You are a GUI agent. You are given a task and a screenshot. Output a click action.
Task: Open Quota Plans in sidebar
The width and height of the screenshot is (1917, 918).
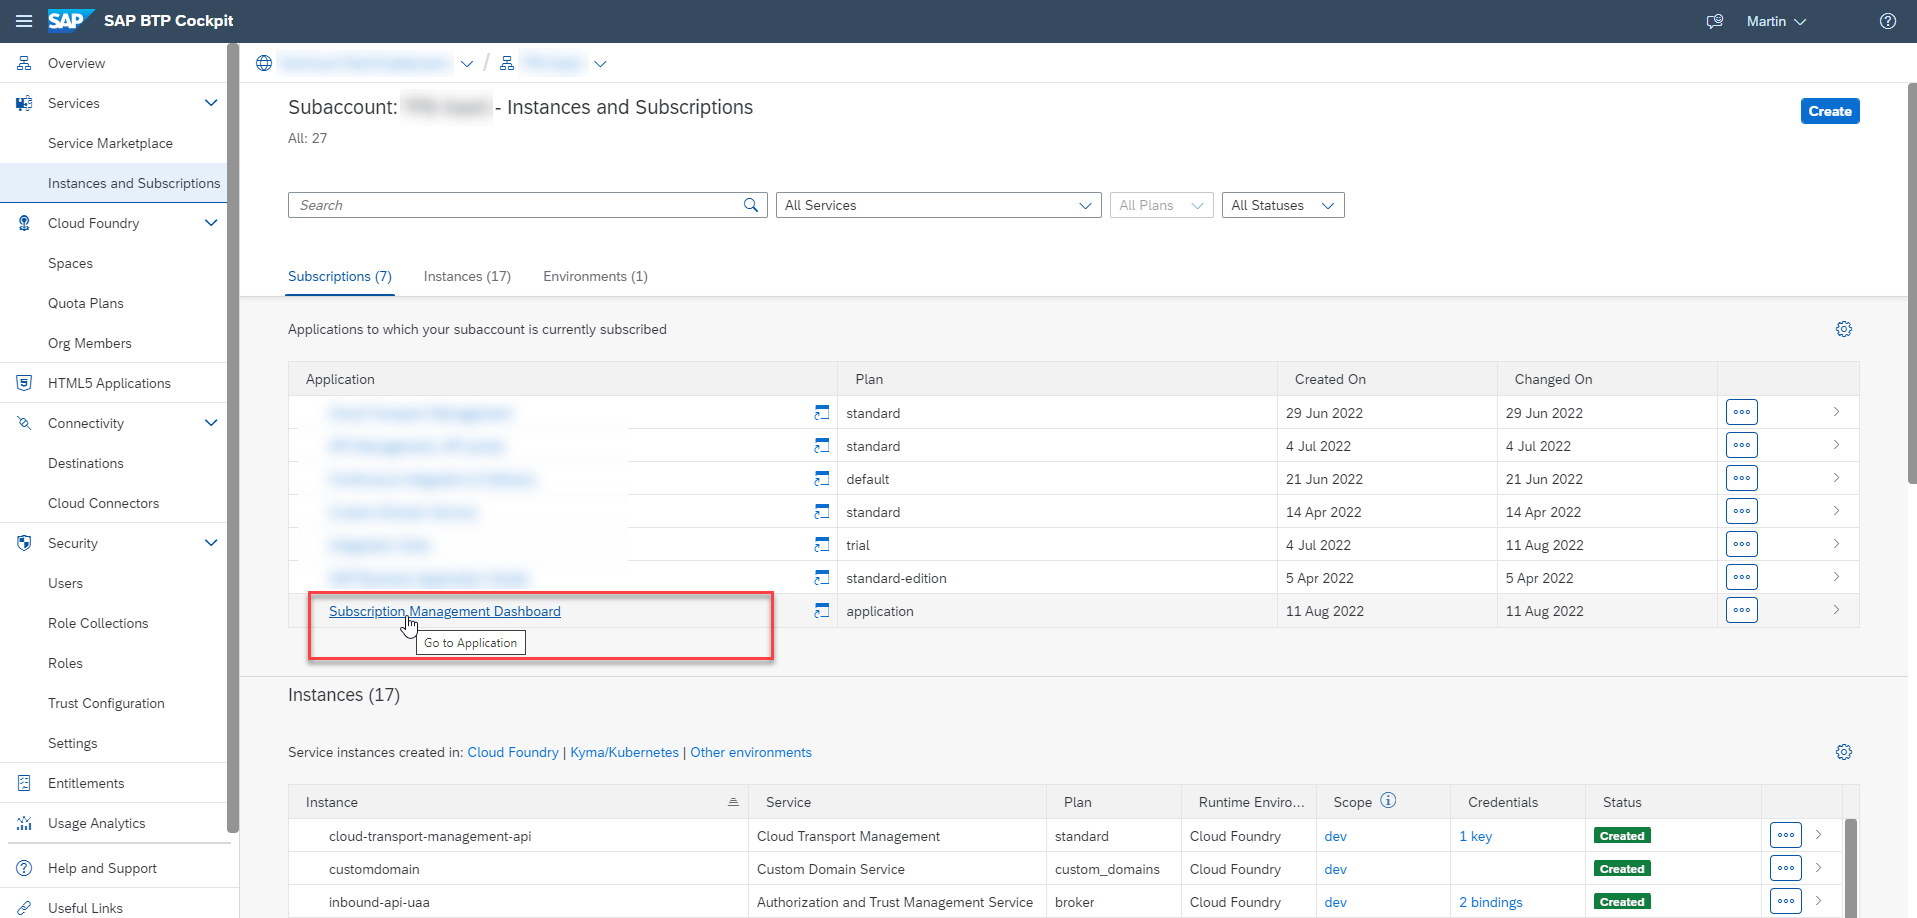[x=86, y=303]
